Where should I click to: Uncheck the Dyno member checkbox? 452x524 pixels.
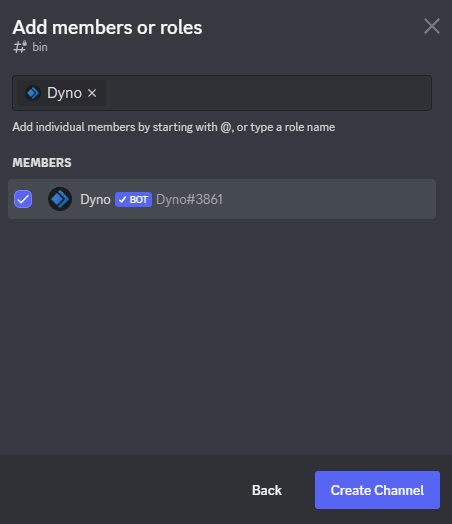23,199
